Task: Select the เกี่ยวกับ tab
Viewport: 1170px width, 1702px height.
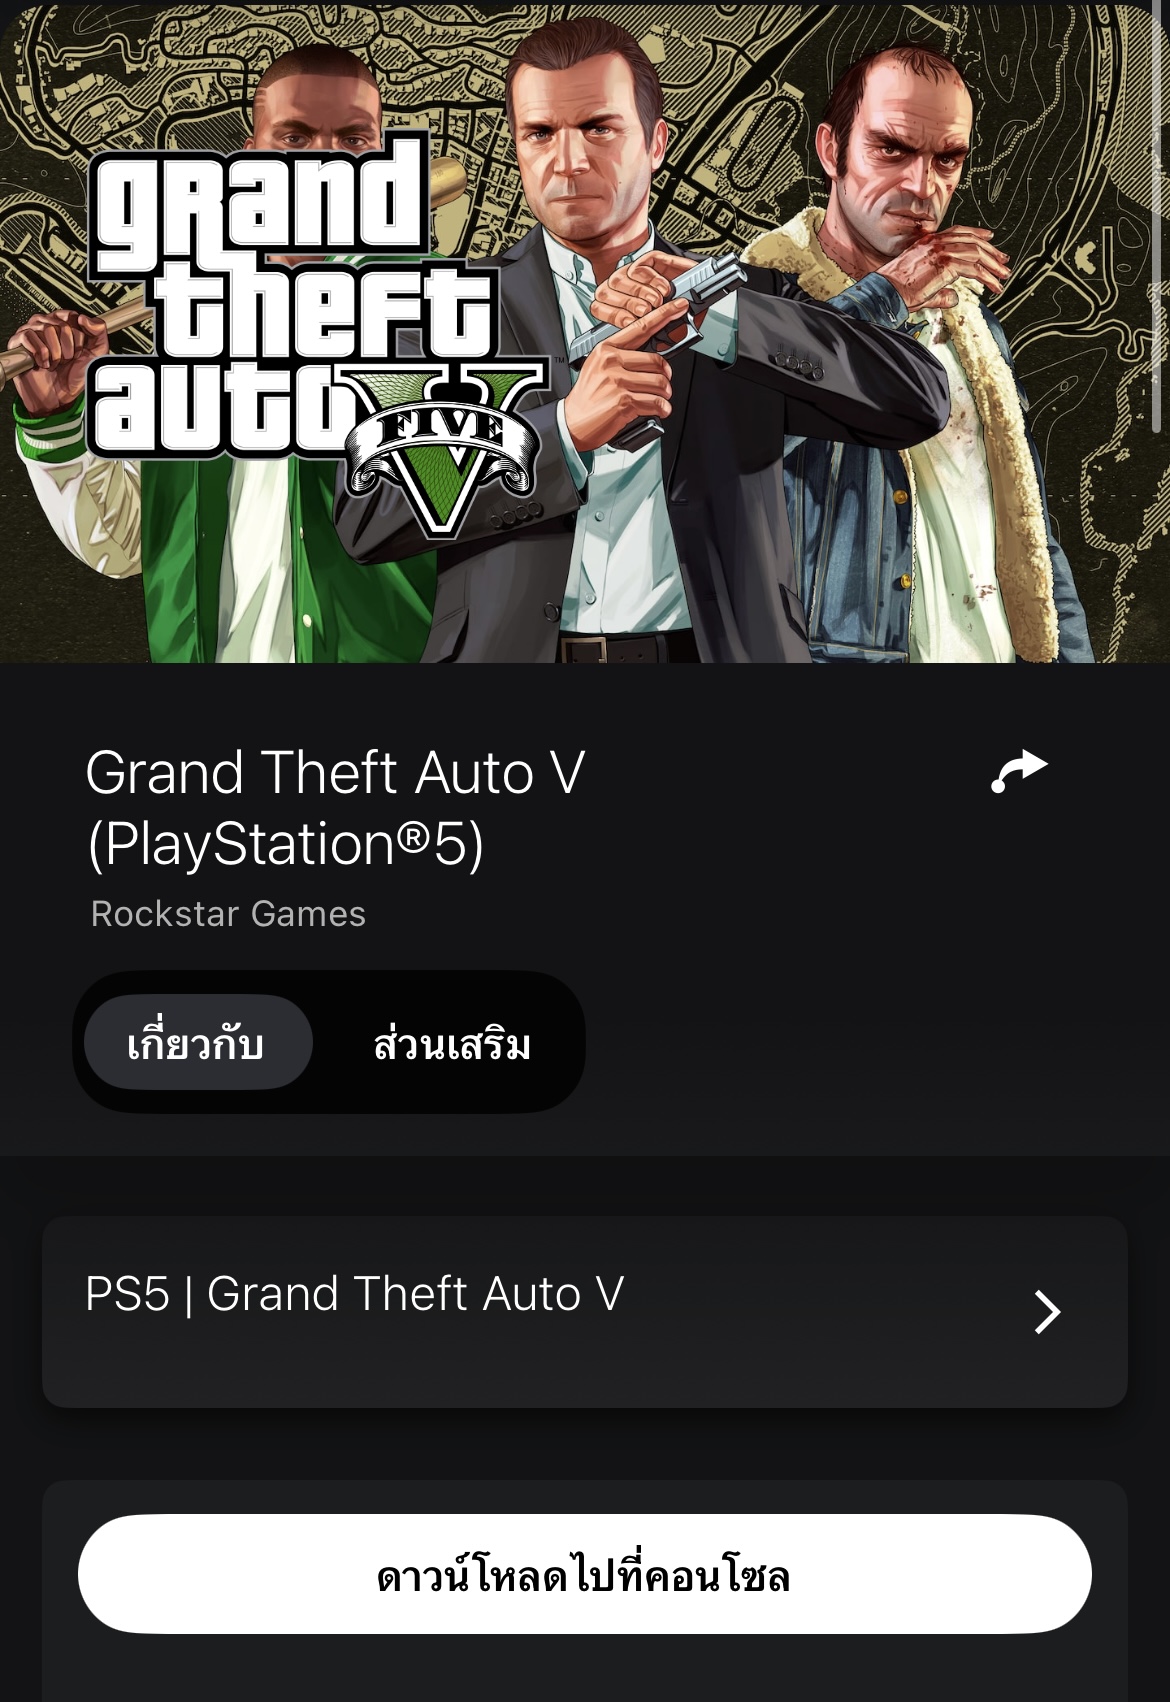Action: pyautogui.click(x=198, y=1042)
